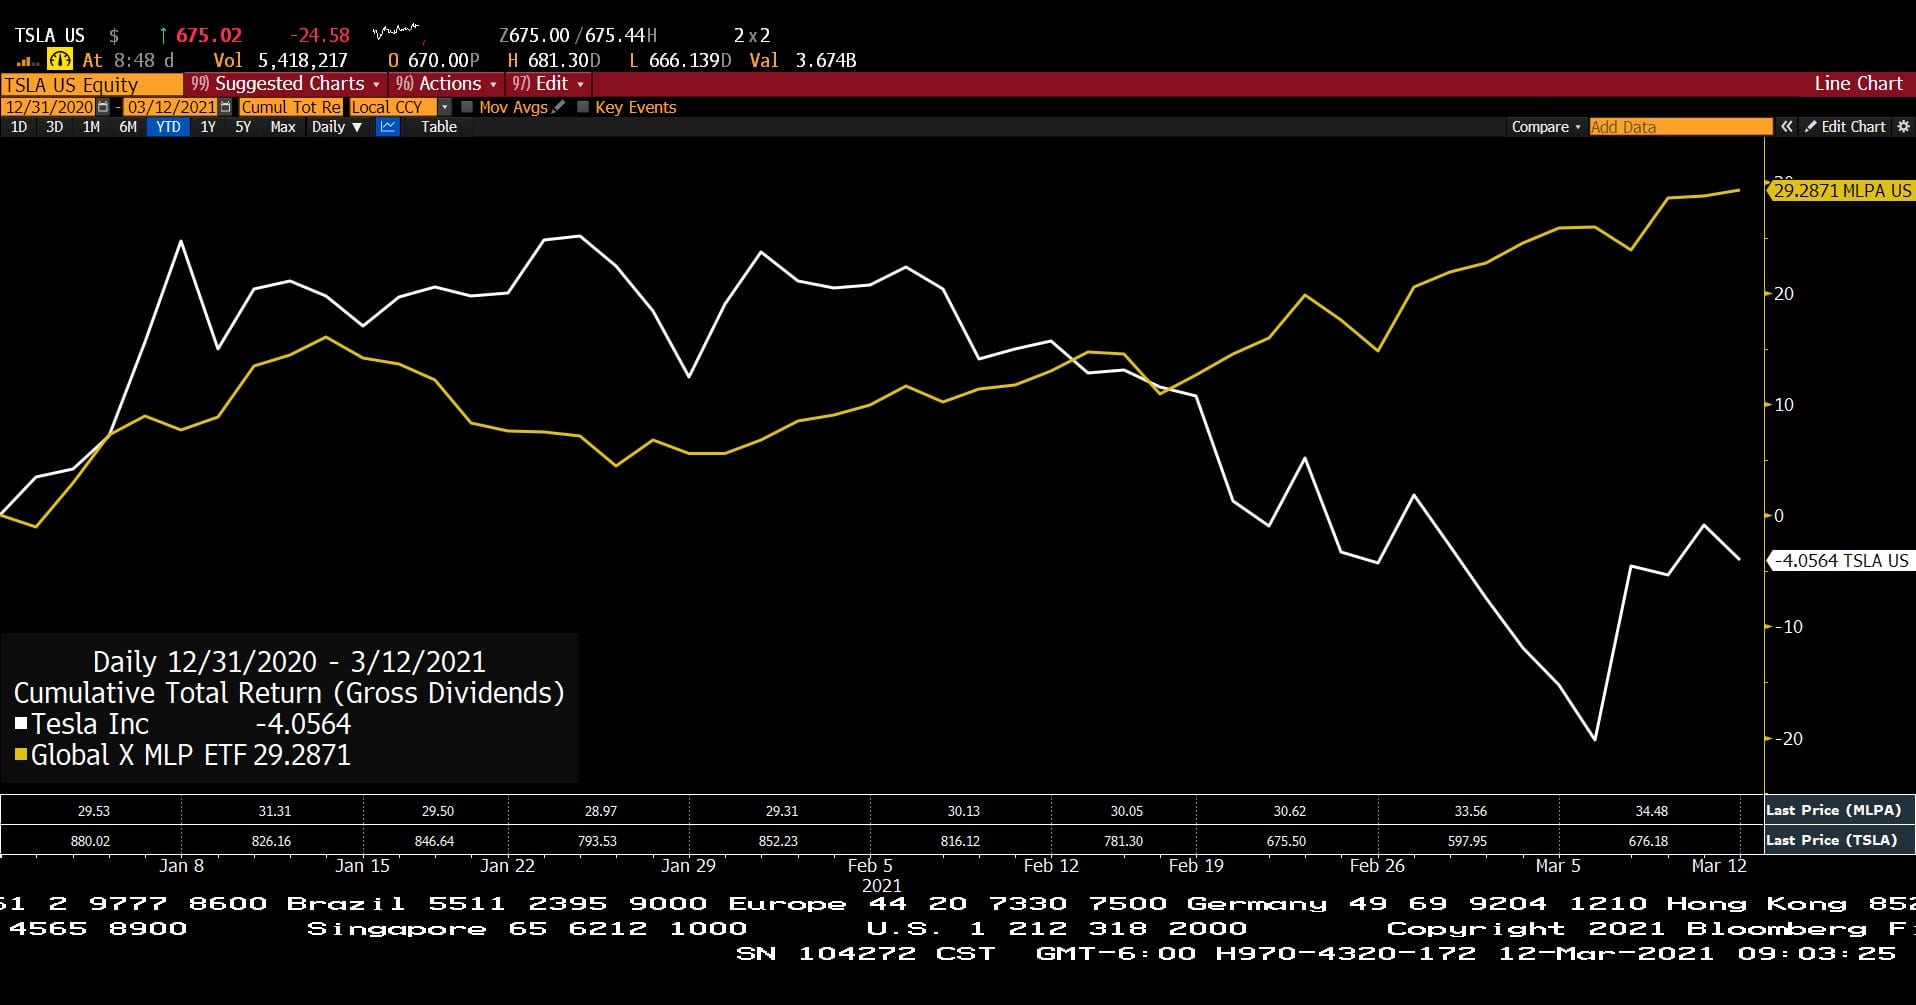
Task: Open the end date calendar picker icon
Action: (225, 107)
